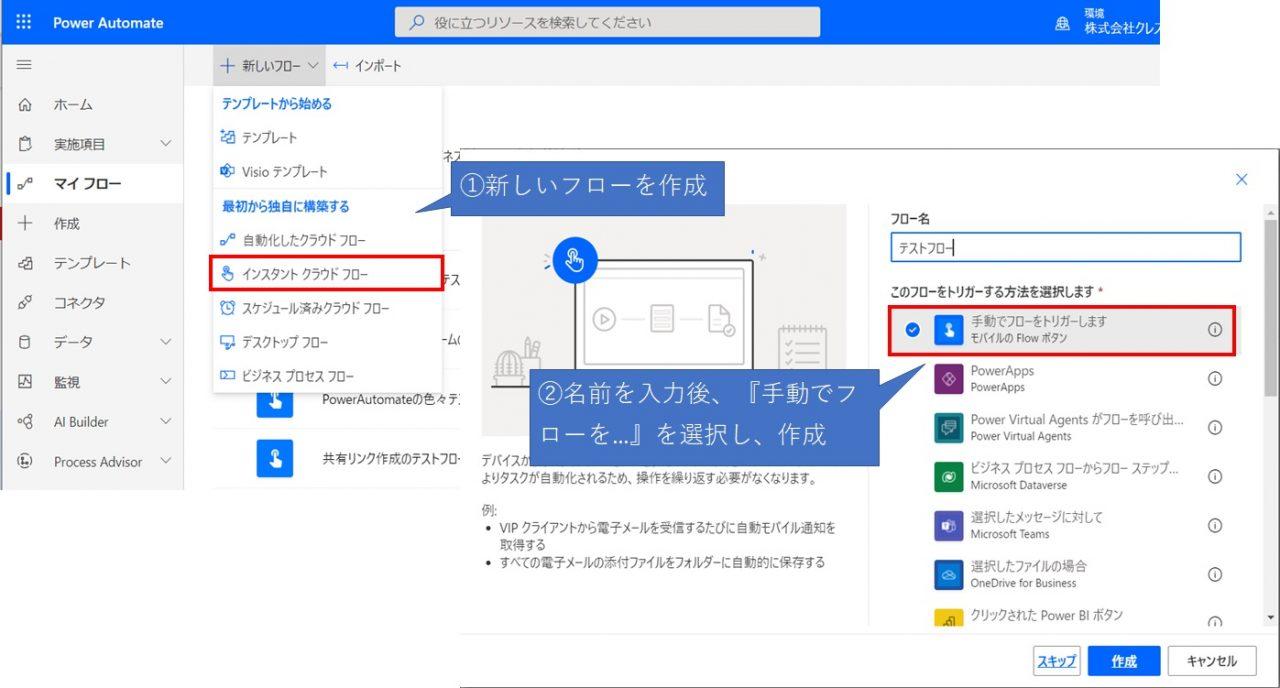The image size is (1280, 688).
Task: Select the 選択したファイルの場合 OneDrive trigger
Action: (1063, 575)
